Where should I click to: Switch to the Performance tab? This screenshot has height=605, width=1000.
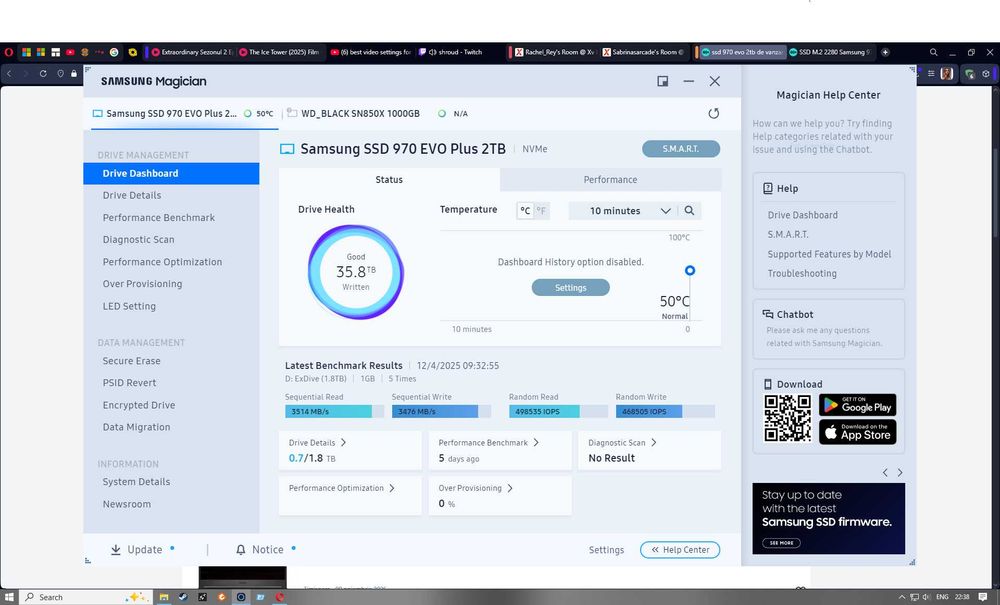click(610, 180)
